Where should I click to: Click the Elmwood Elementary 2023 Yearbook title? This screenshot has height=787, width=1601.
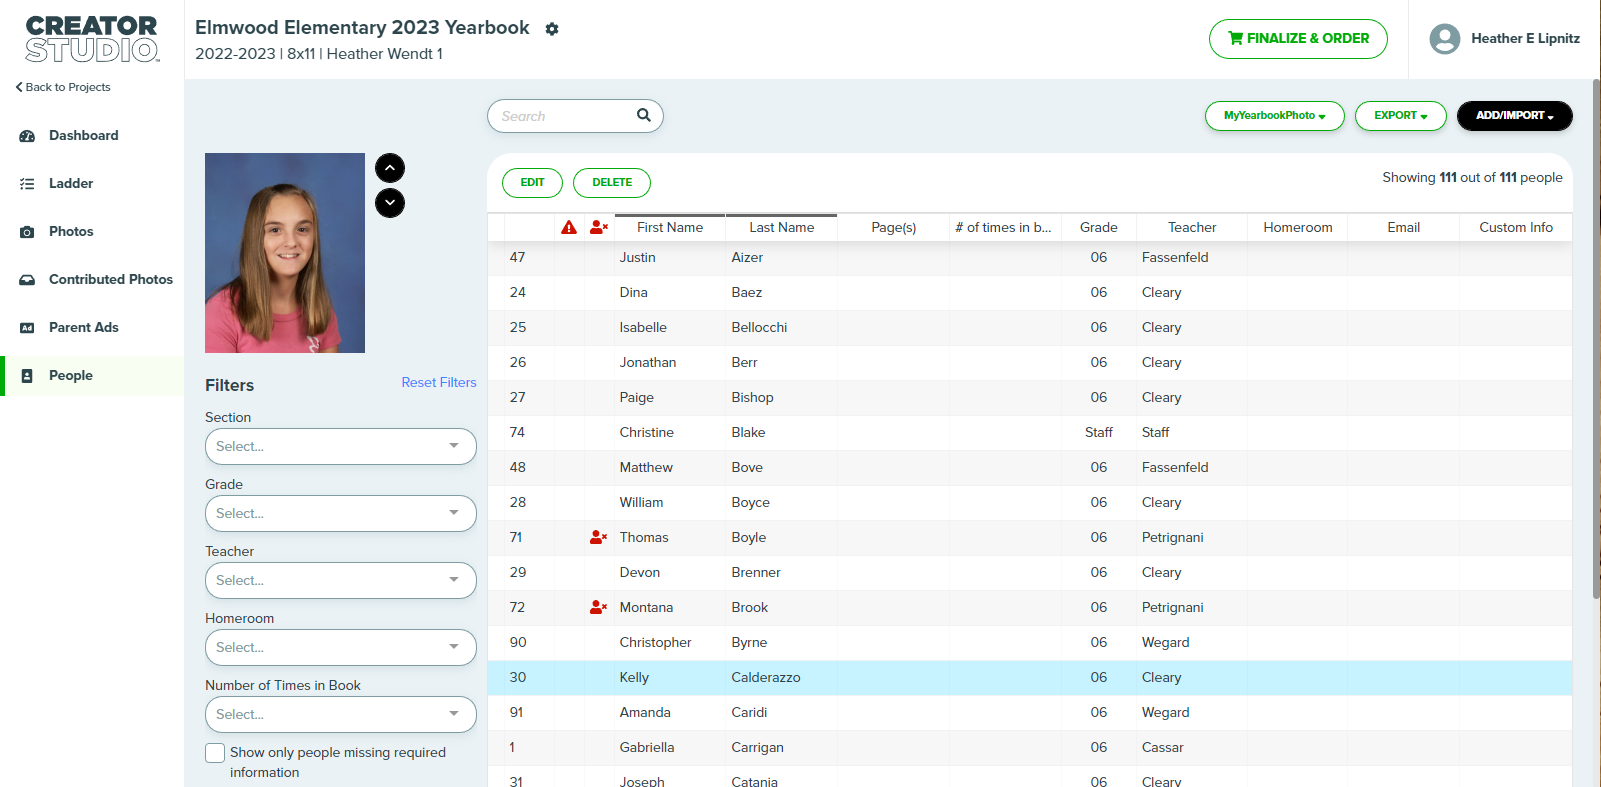pyautogui.click(x=362, y=28)
